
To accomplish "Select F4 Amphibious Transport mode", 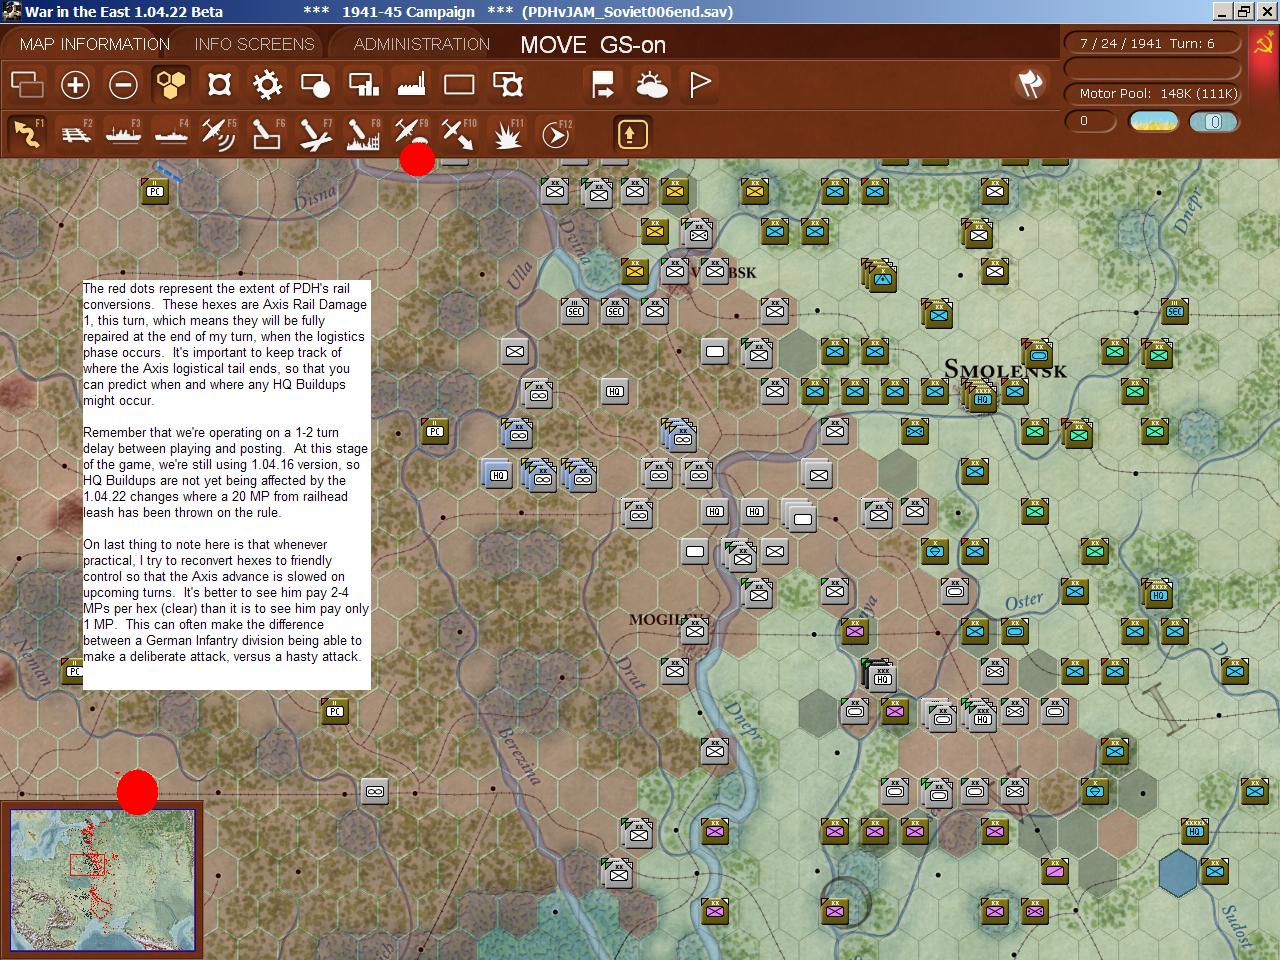I will (171, 134).
